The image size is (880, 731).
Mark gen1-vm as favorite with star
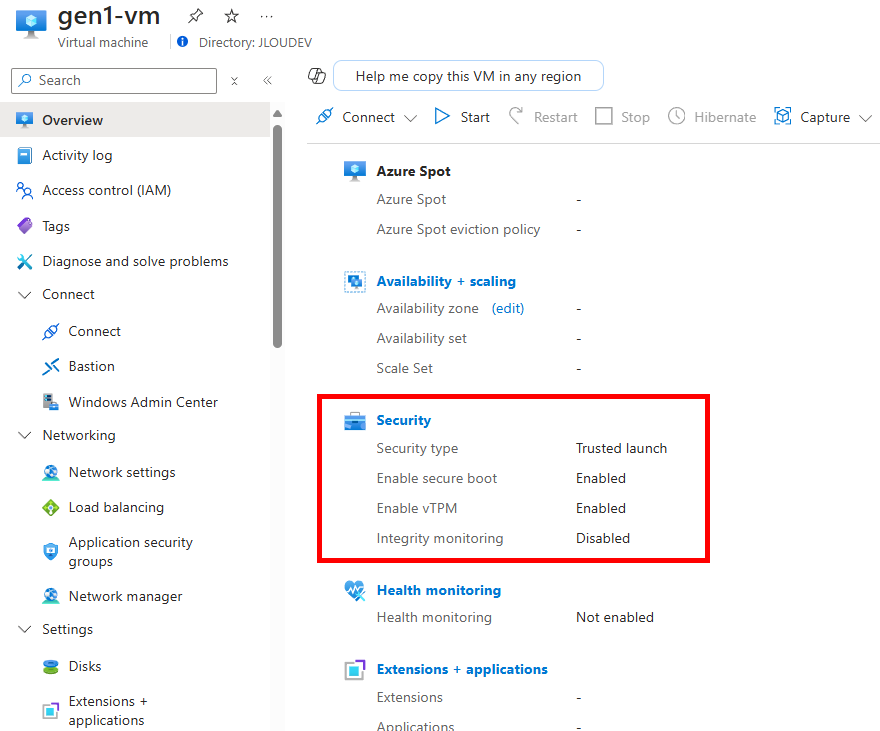[x=231, y=16]
